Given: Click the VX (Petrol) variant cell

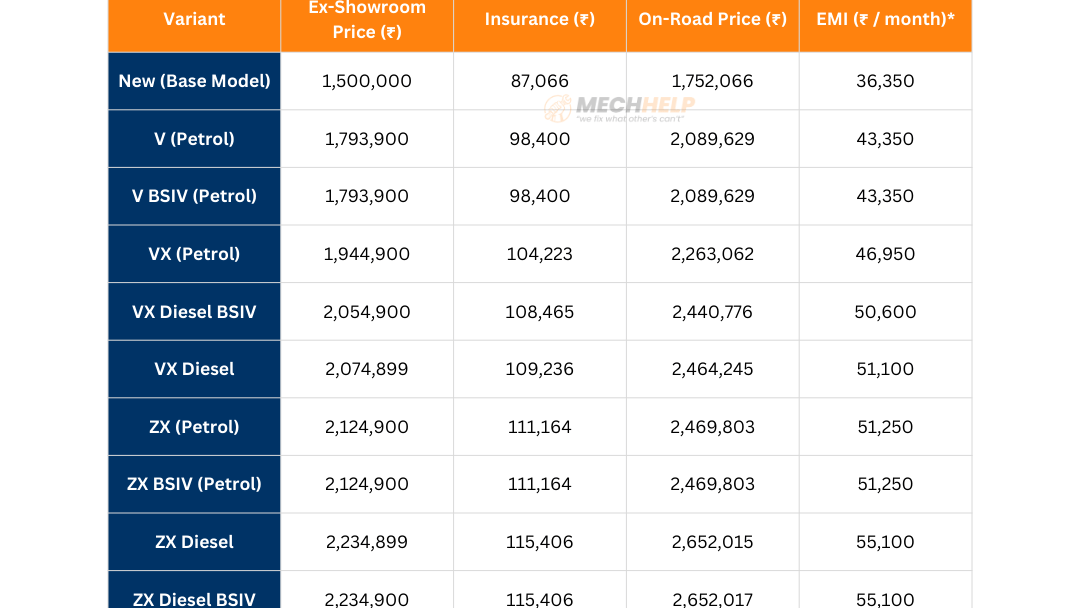Looking at the screenshot, I should pos(194,254).
